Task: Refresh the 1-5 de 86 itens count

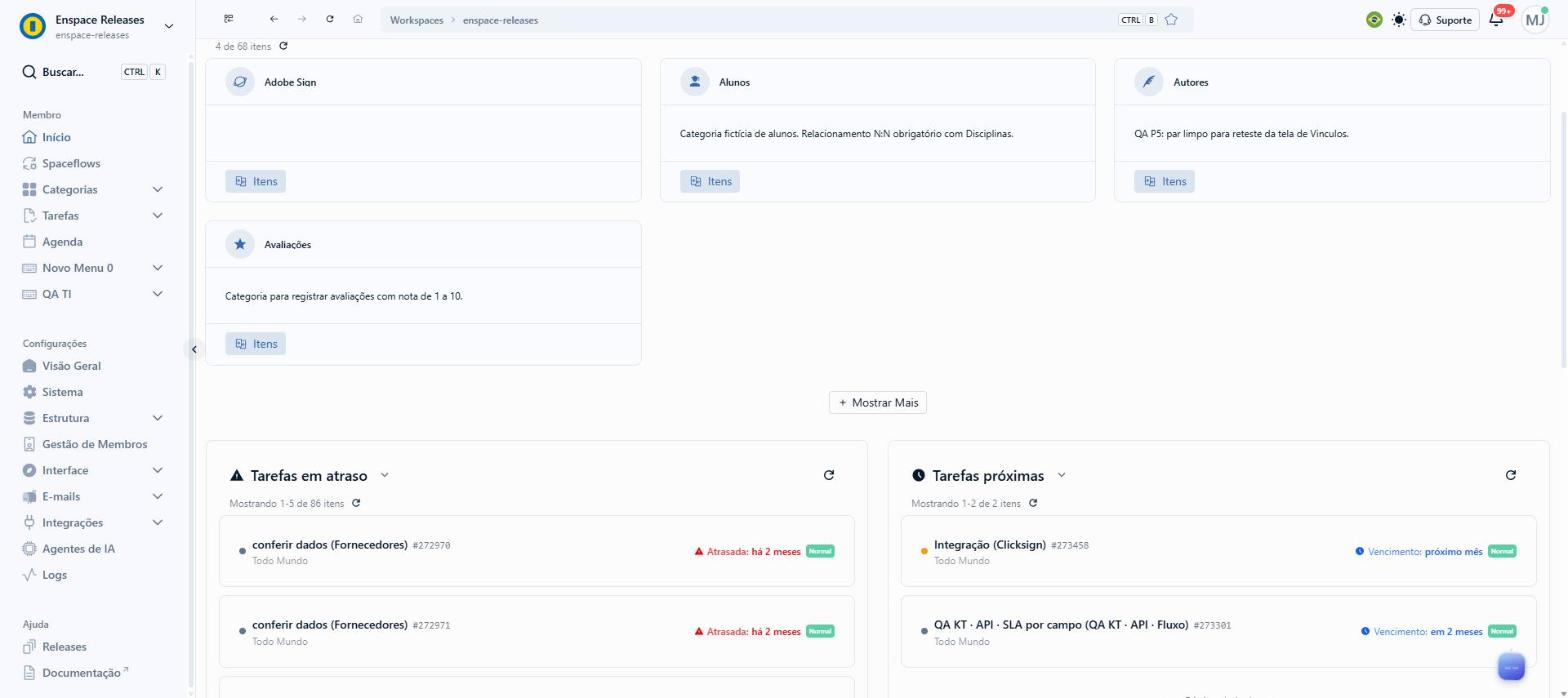Action: pos(356,503)
